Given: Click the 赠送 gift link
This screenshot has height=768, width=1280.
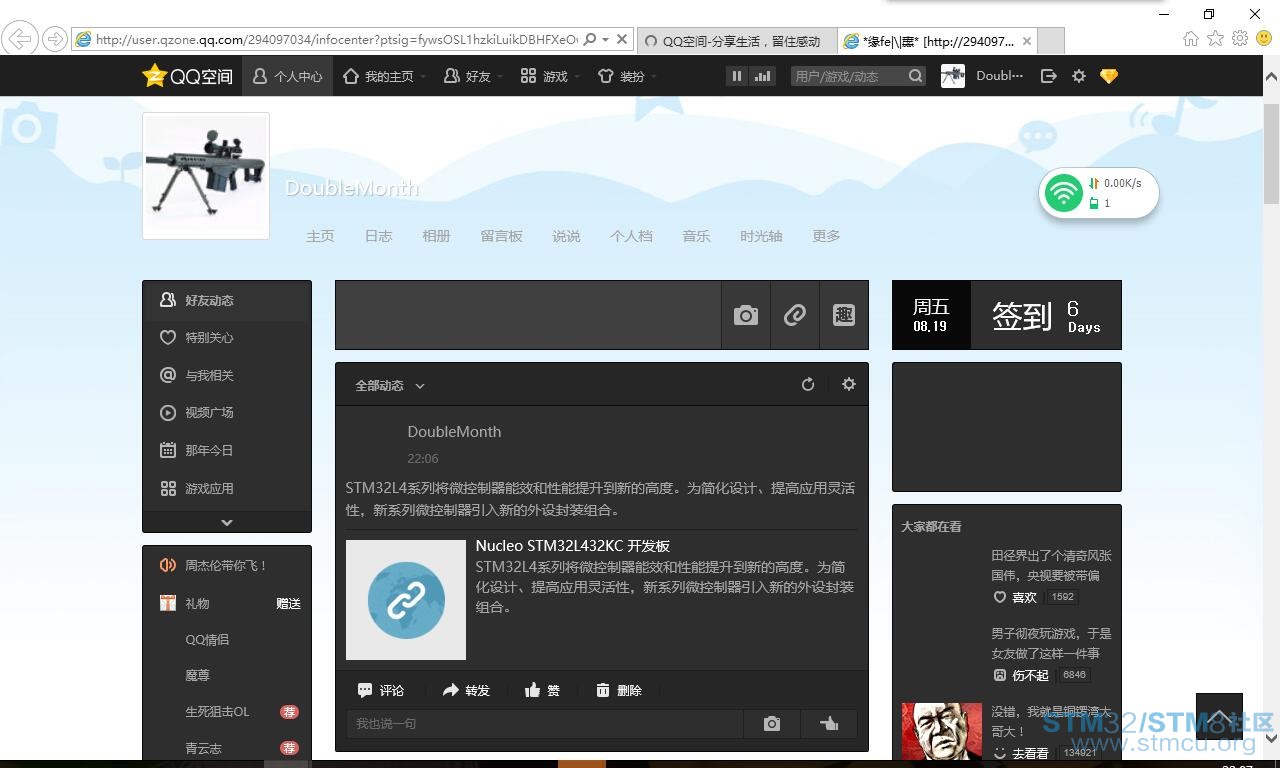Looking at the screenshot, I should [x=288, y=603].
